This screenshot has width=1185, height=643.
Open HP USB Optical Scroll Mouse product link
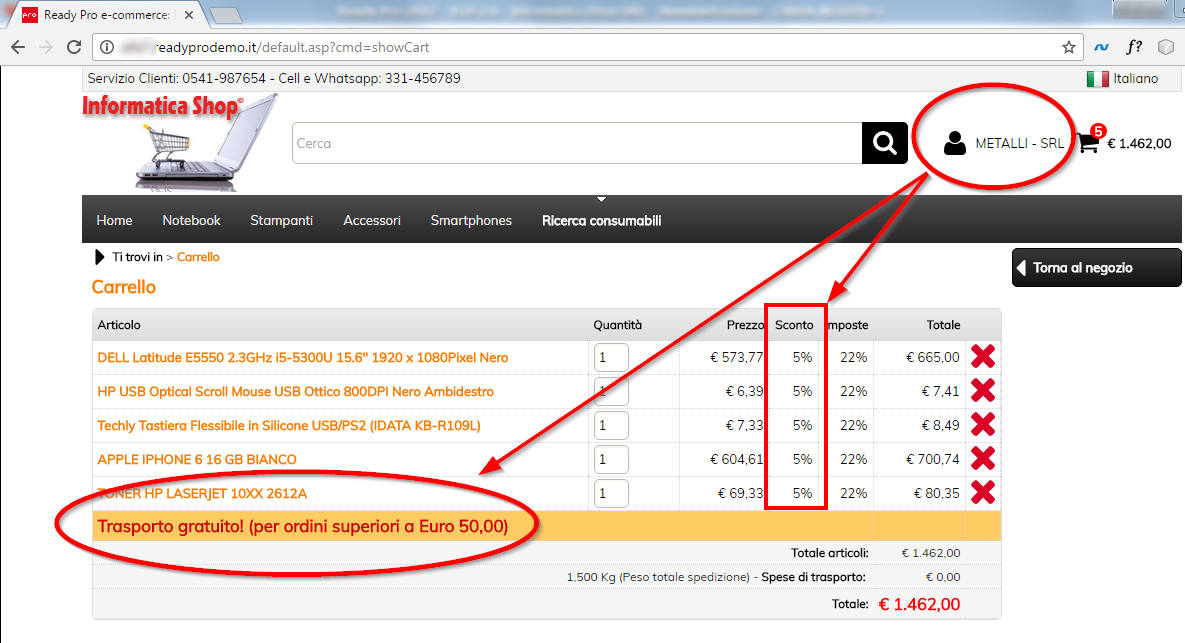click(295, 391)
